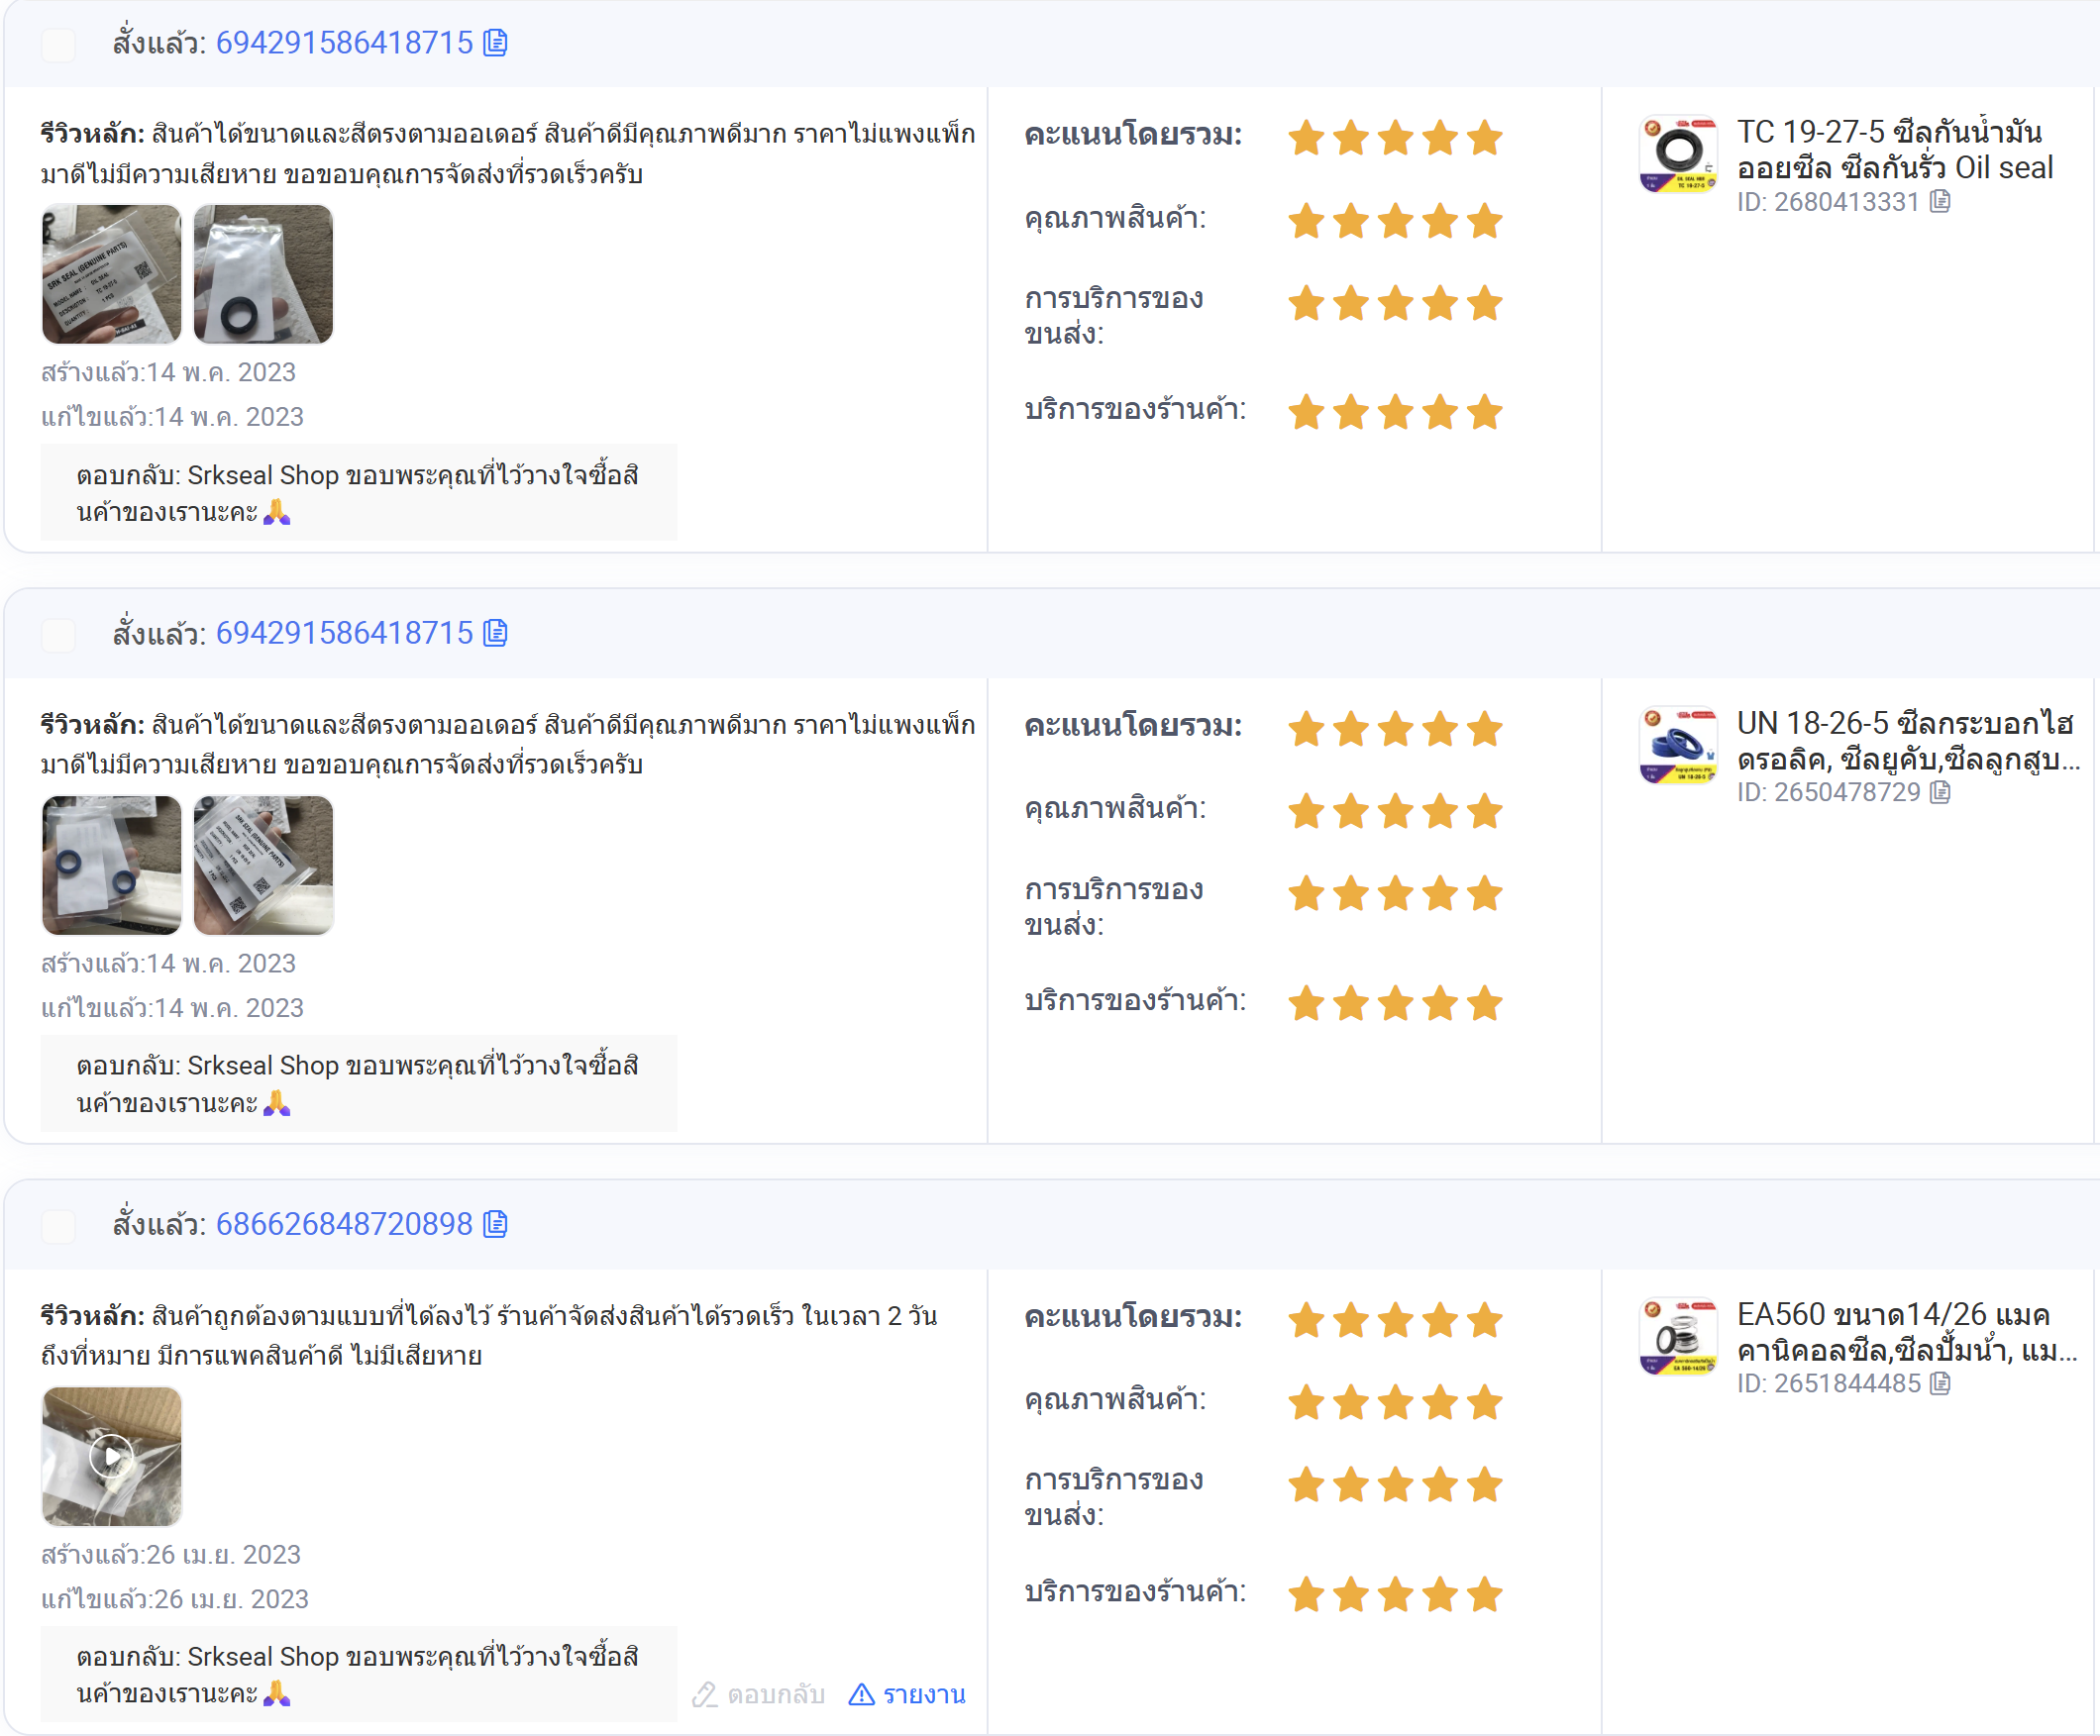Copy order number 686626848720898

point(495,1224)
